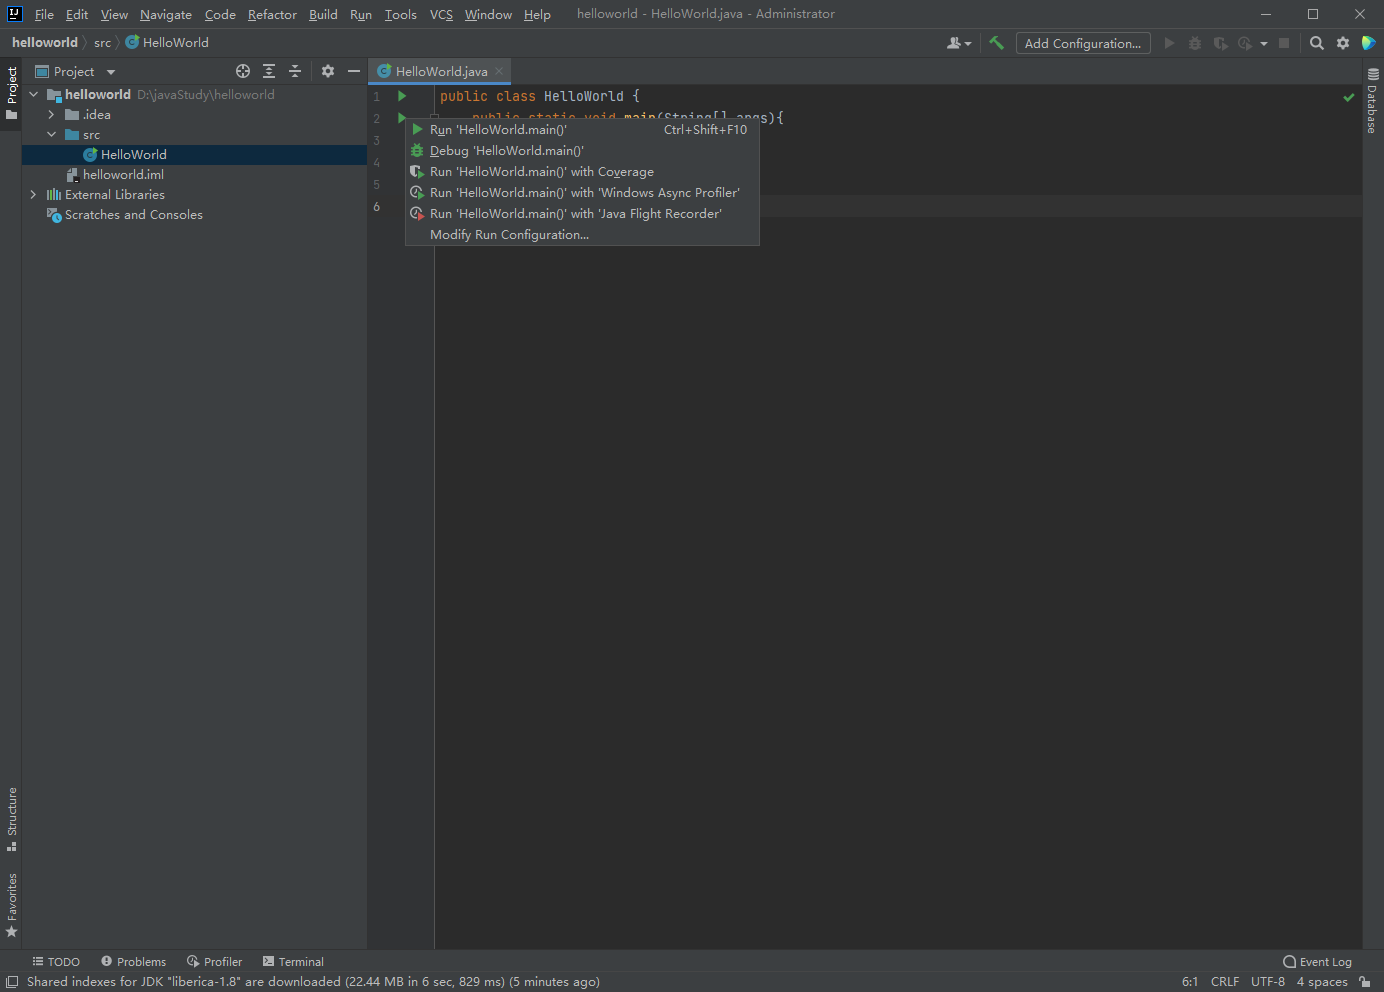Open the Event Log

coord(1317,962)
